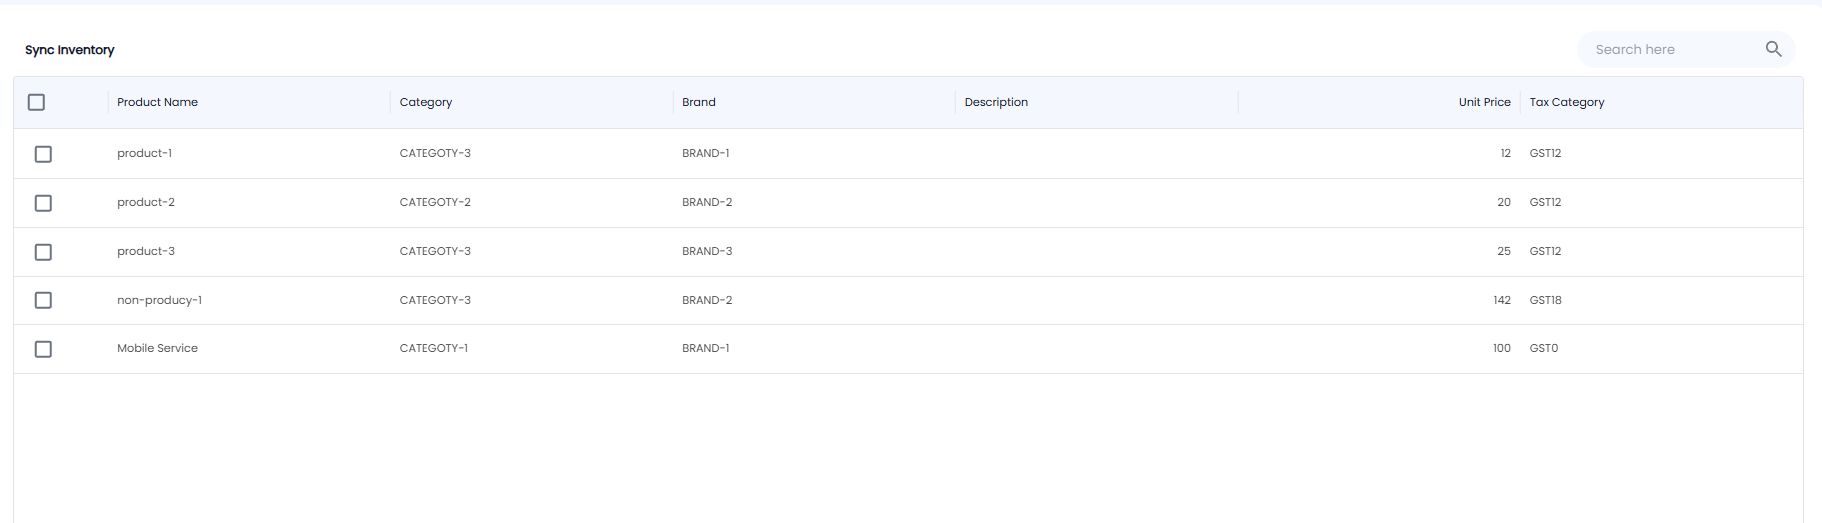Click CATEGOTY-3 in the non-producy-1 row

tap(435, 300)
